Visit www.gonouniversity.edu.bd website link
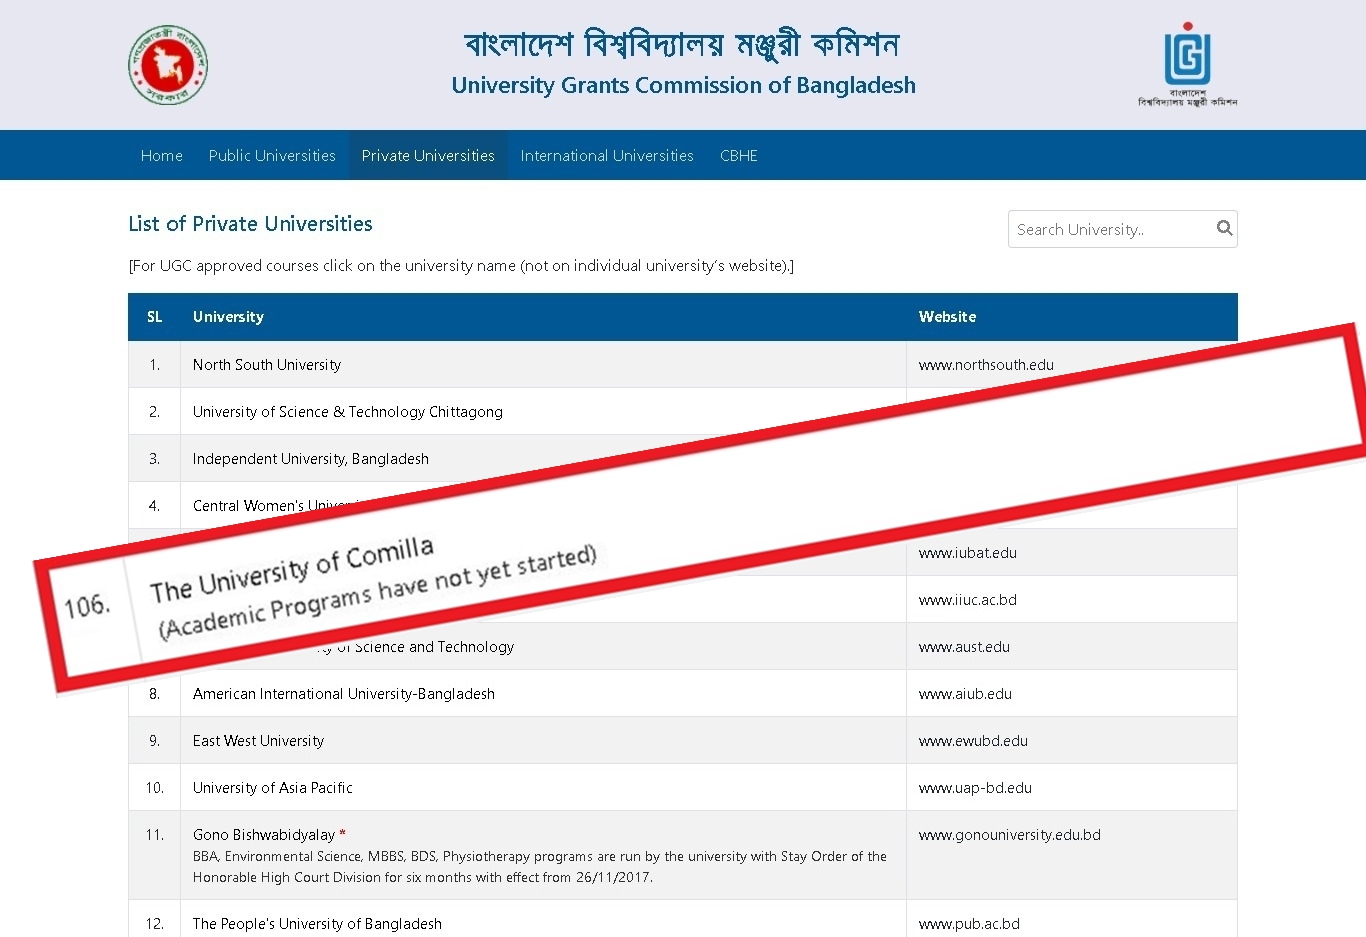1366x937 pixels. click(1010, 835)
